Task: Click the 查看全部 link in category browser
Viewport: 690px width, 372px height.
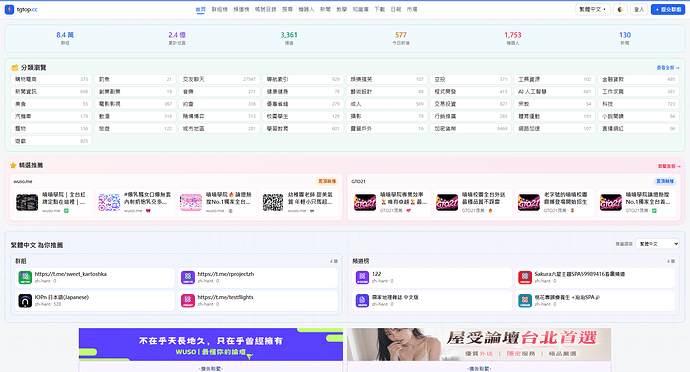Action: (x=668, y=68)
